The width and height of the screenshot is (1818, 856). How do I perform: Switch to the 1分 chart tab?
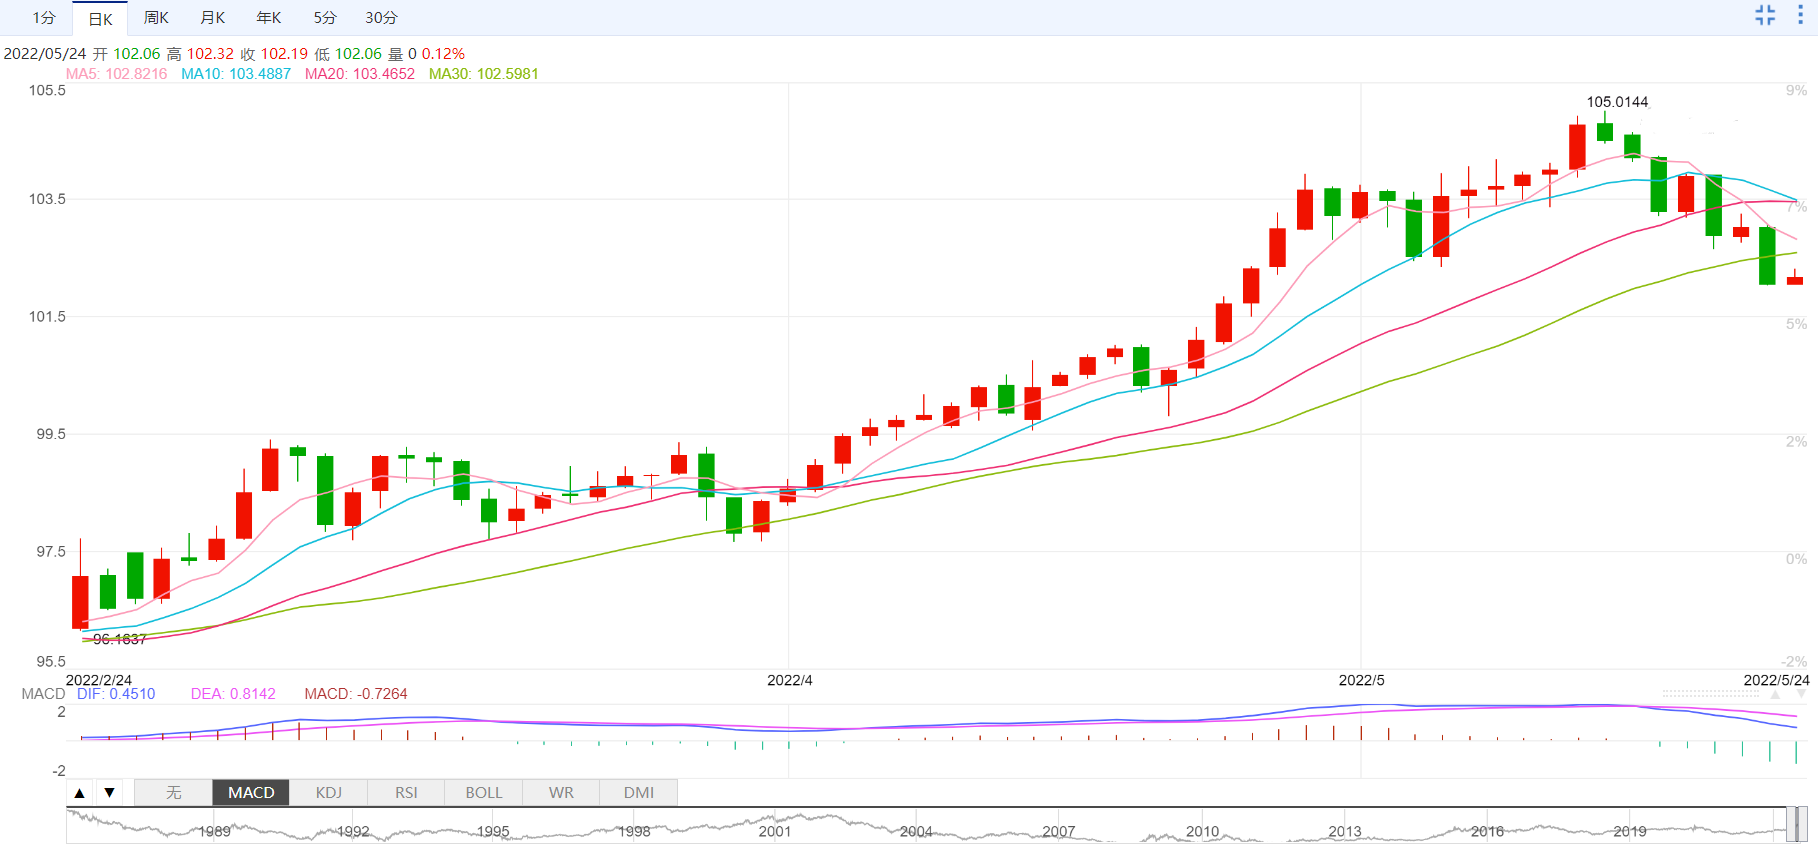pos(44,18)
